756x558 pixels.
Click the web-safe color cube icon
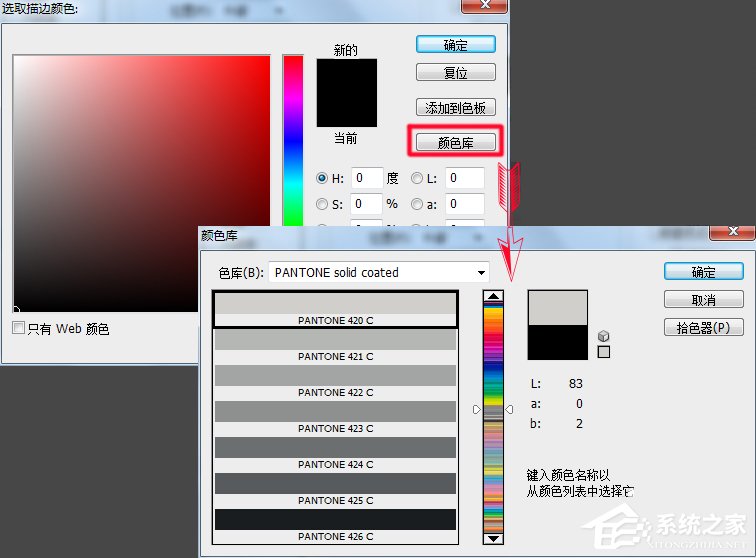pos(603,335)
